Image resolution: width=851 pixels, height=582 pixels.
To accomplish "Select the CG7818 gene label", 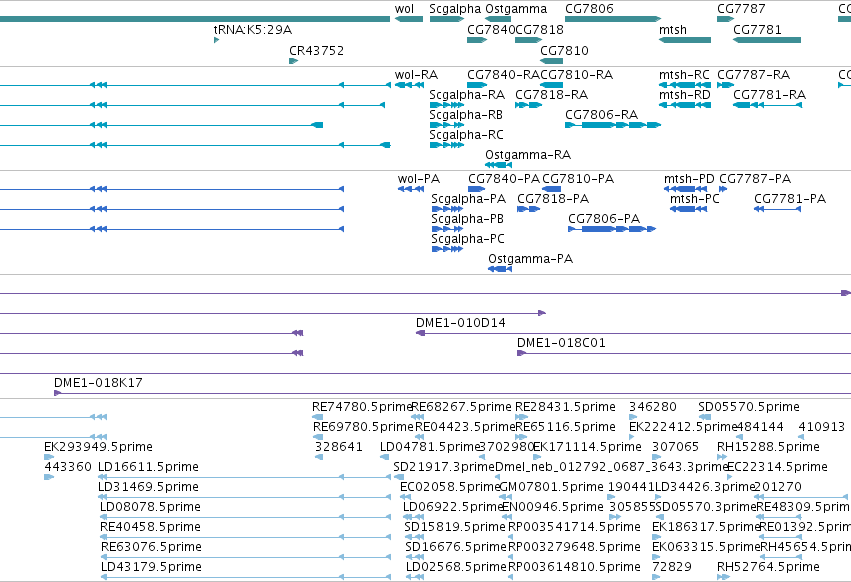I will (539, 30).
